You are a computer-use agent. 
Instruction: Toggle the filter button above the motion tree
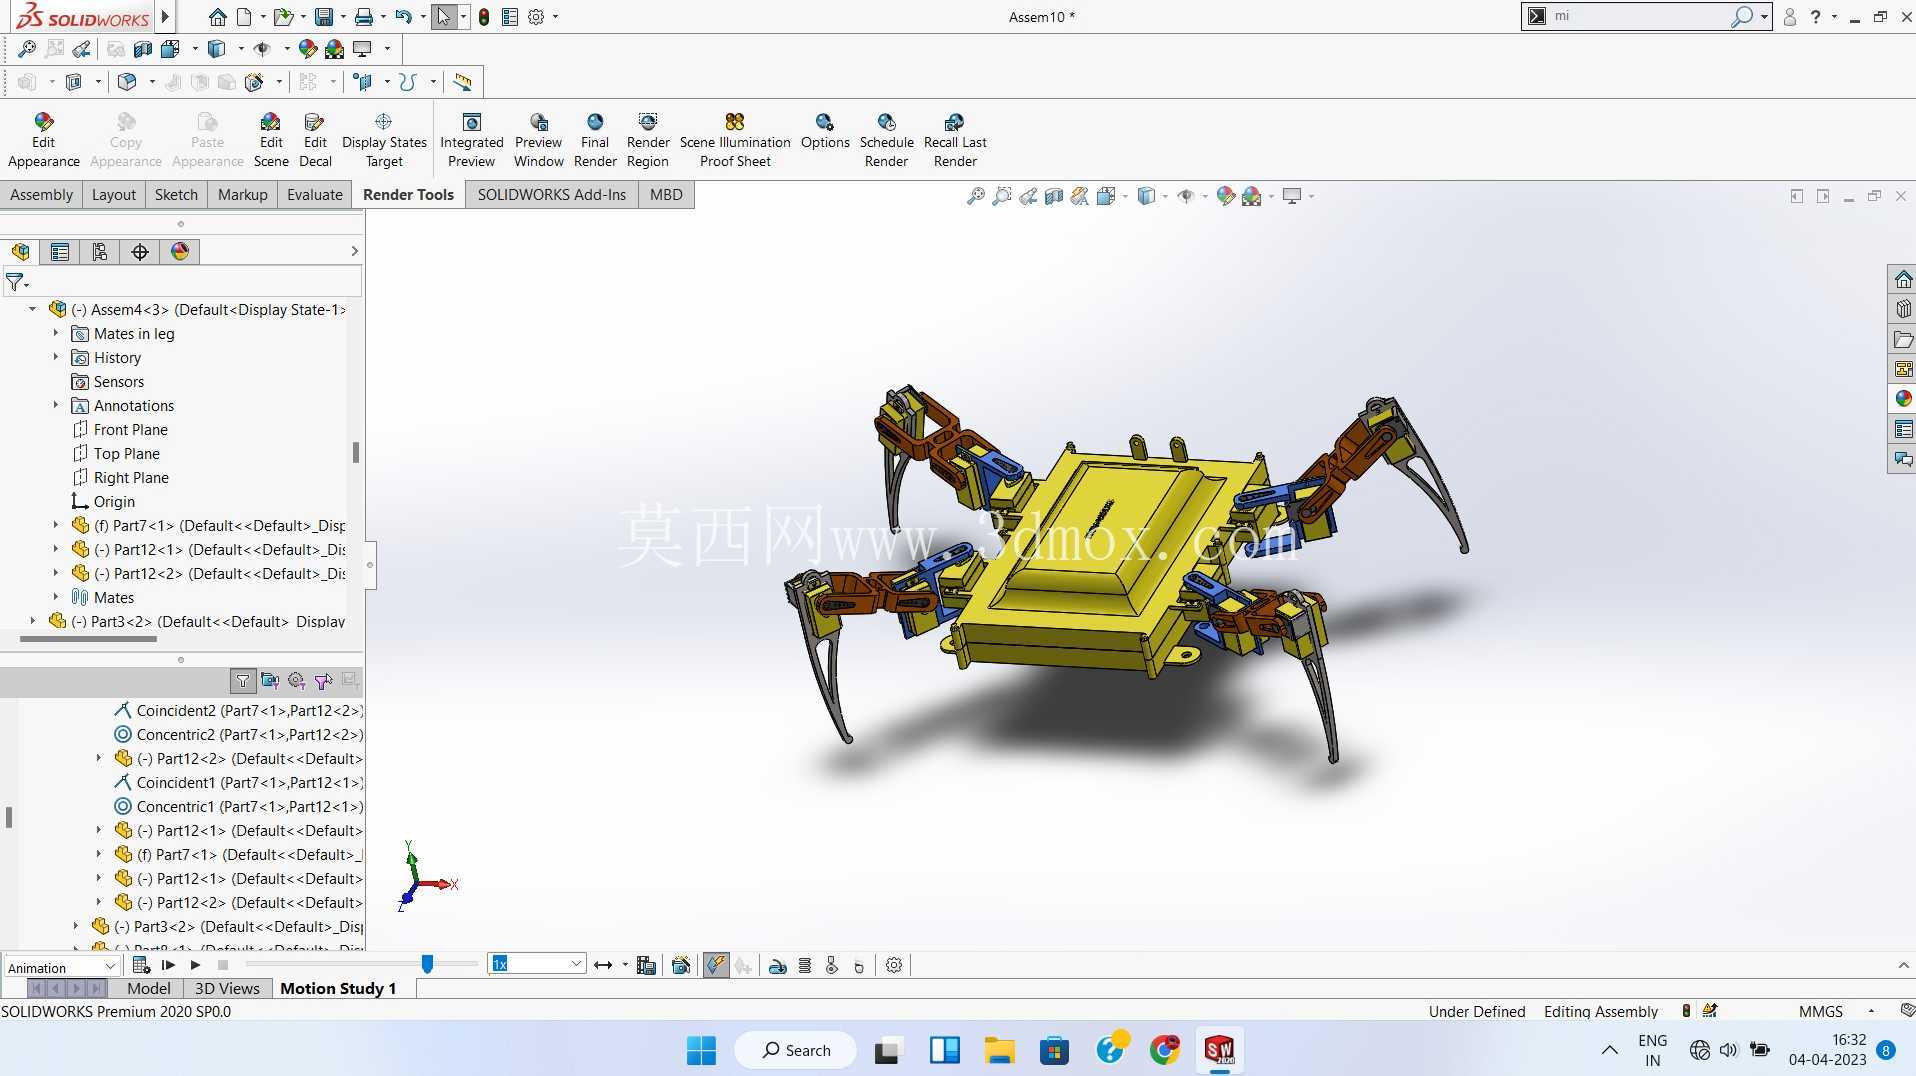coord(242,681)
